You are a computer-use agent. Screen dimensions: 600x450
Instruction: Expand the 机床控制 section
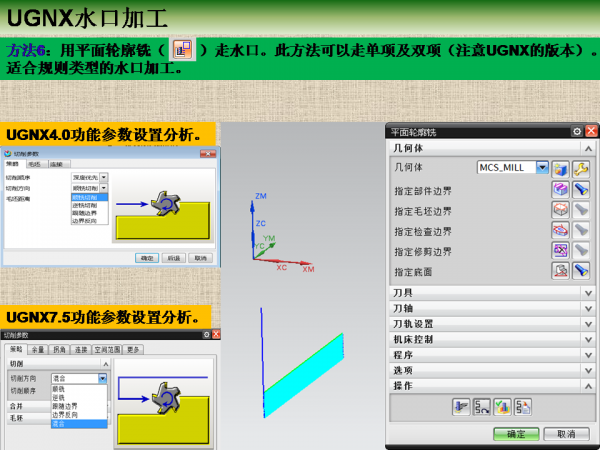(x=589, y=340)
